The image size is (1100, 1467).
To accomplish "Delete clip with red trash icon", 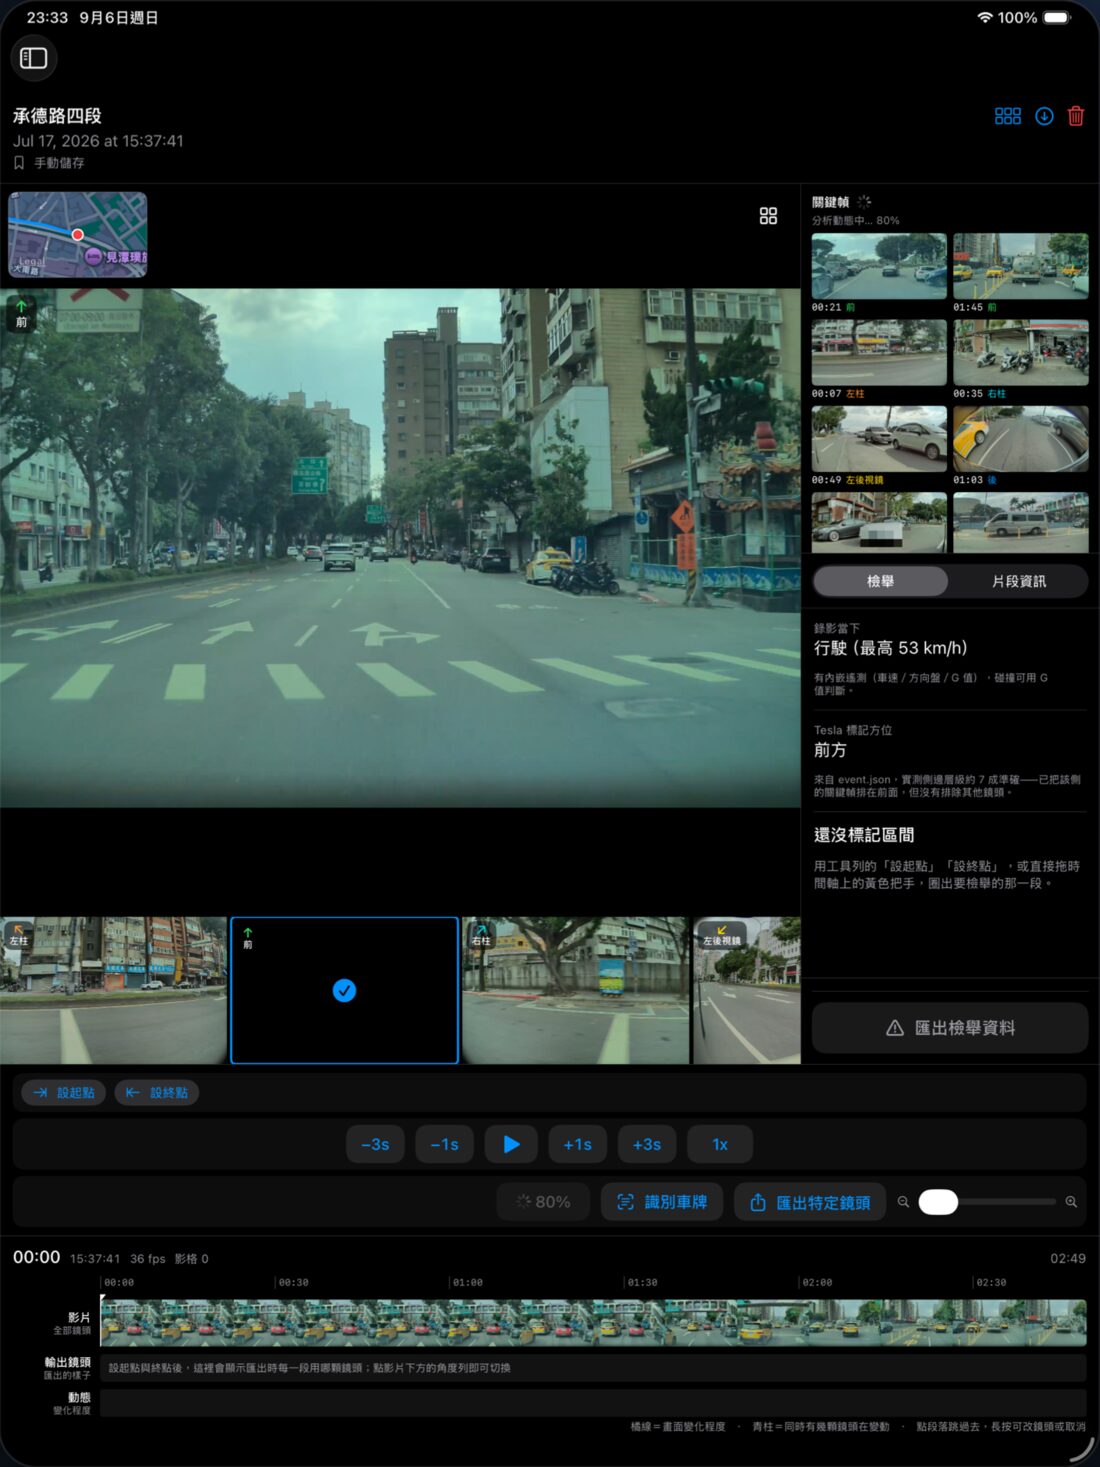I will click(1076, 116).
